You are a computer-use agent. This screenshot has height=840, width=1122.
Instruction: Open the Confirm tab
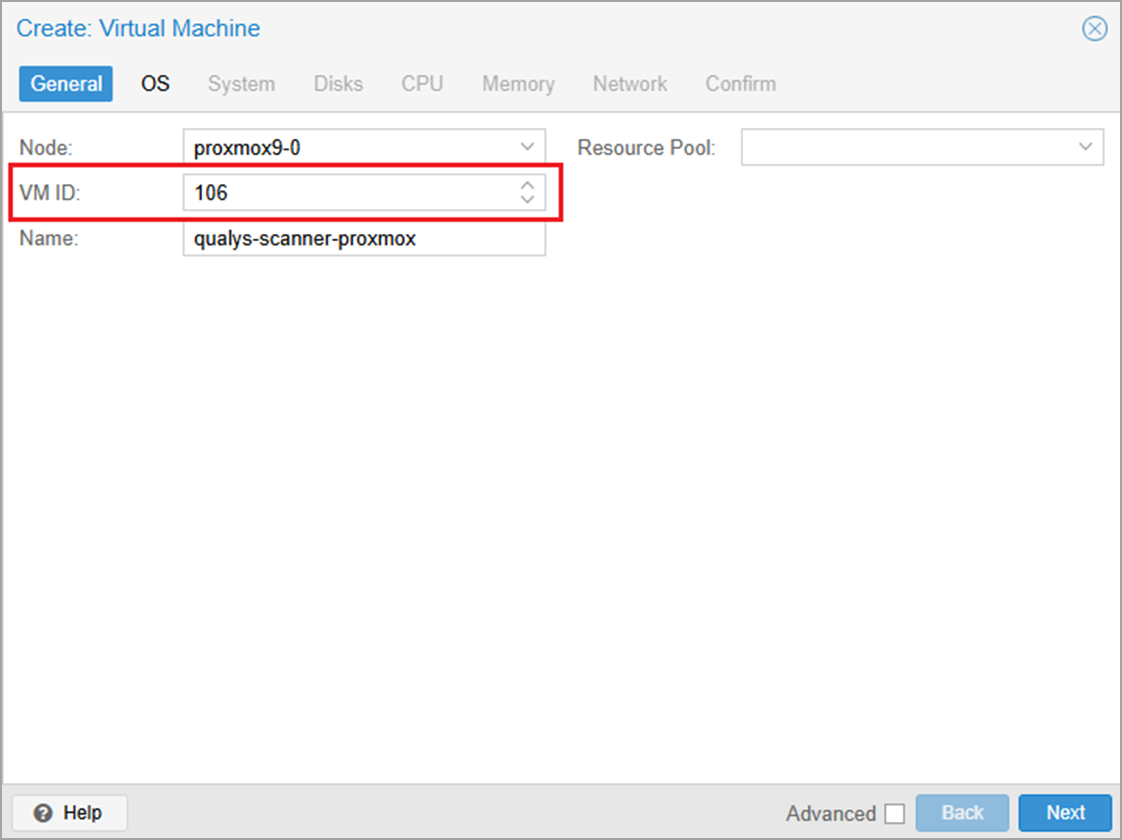(x=740, y=84)
